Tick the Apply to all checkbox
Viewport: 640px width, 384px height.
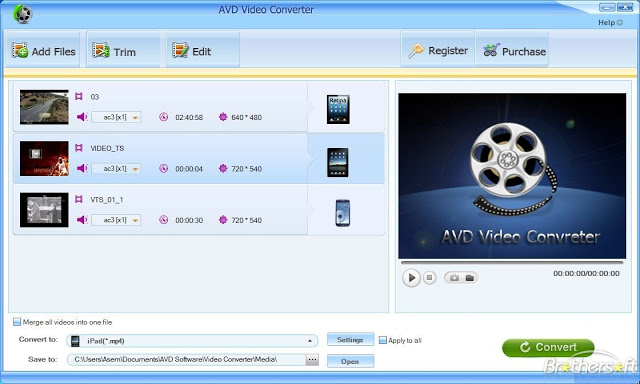(382, 340)
